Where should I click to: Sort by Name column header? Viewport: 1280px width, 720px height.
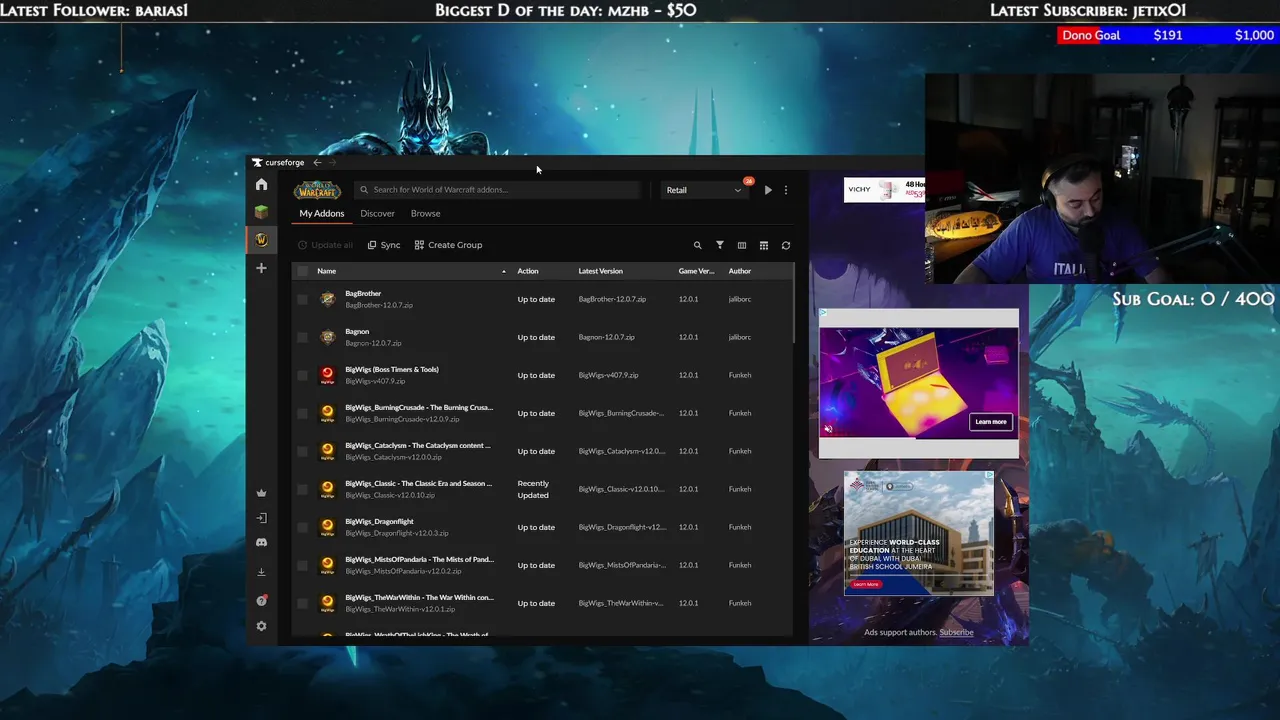[326, 271]
